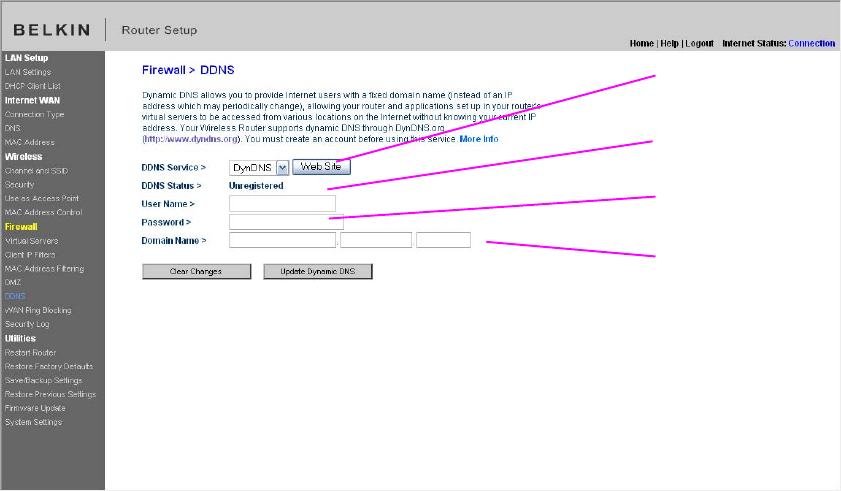Open Restore Previous Settings page
This screenshot has width=841, height=491.
click(x=50, y=394)
